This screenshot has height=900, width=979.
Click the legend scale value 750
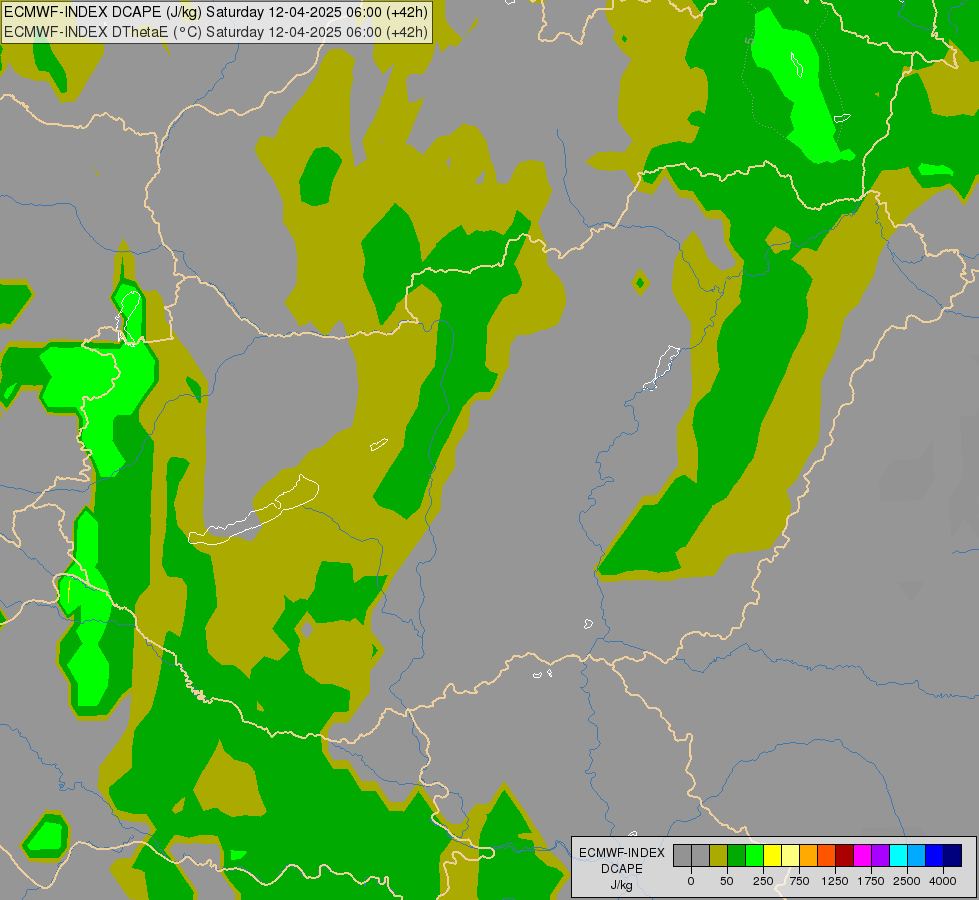coord(799,881)
